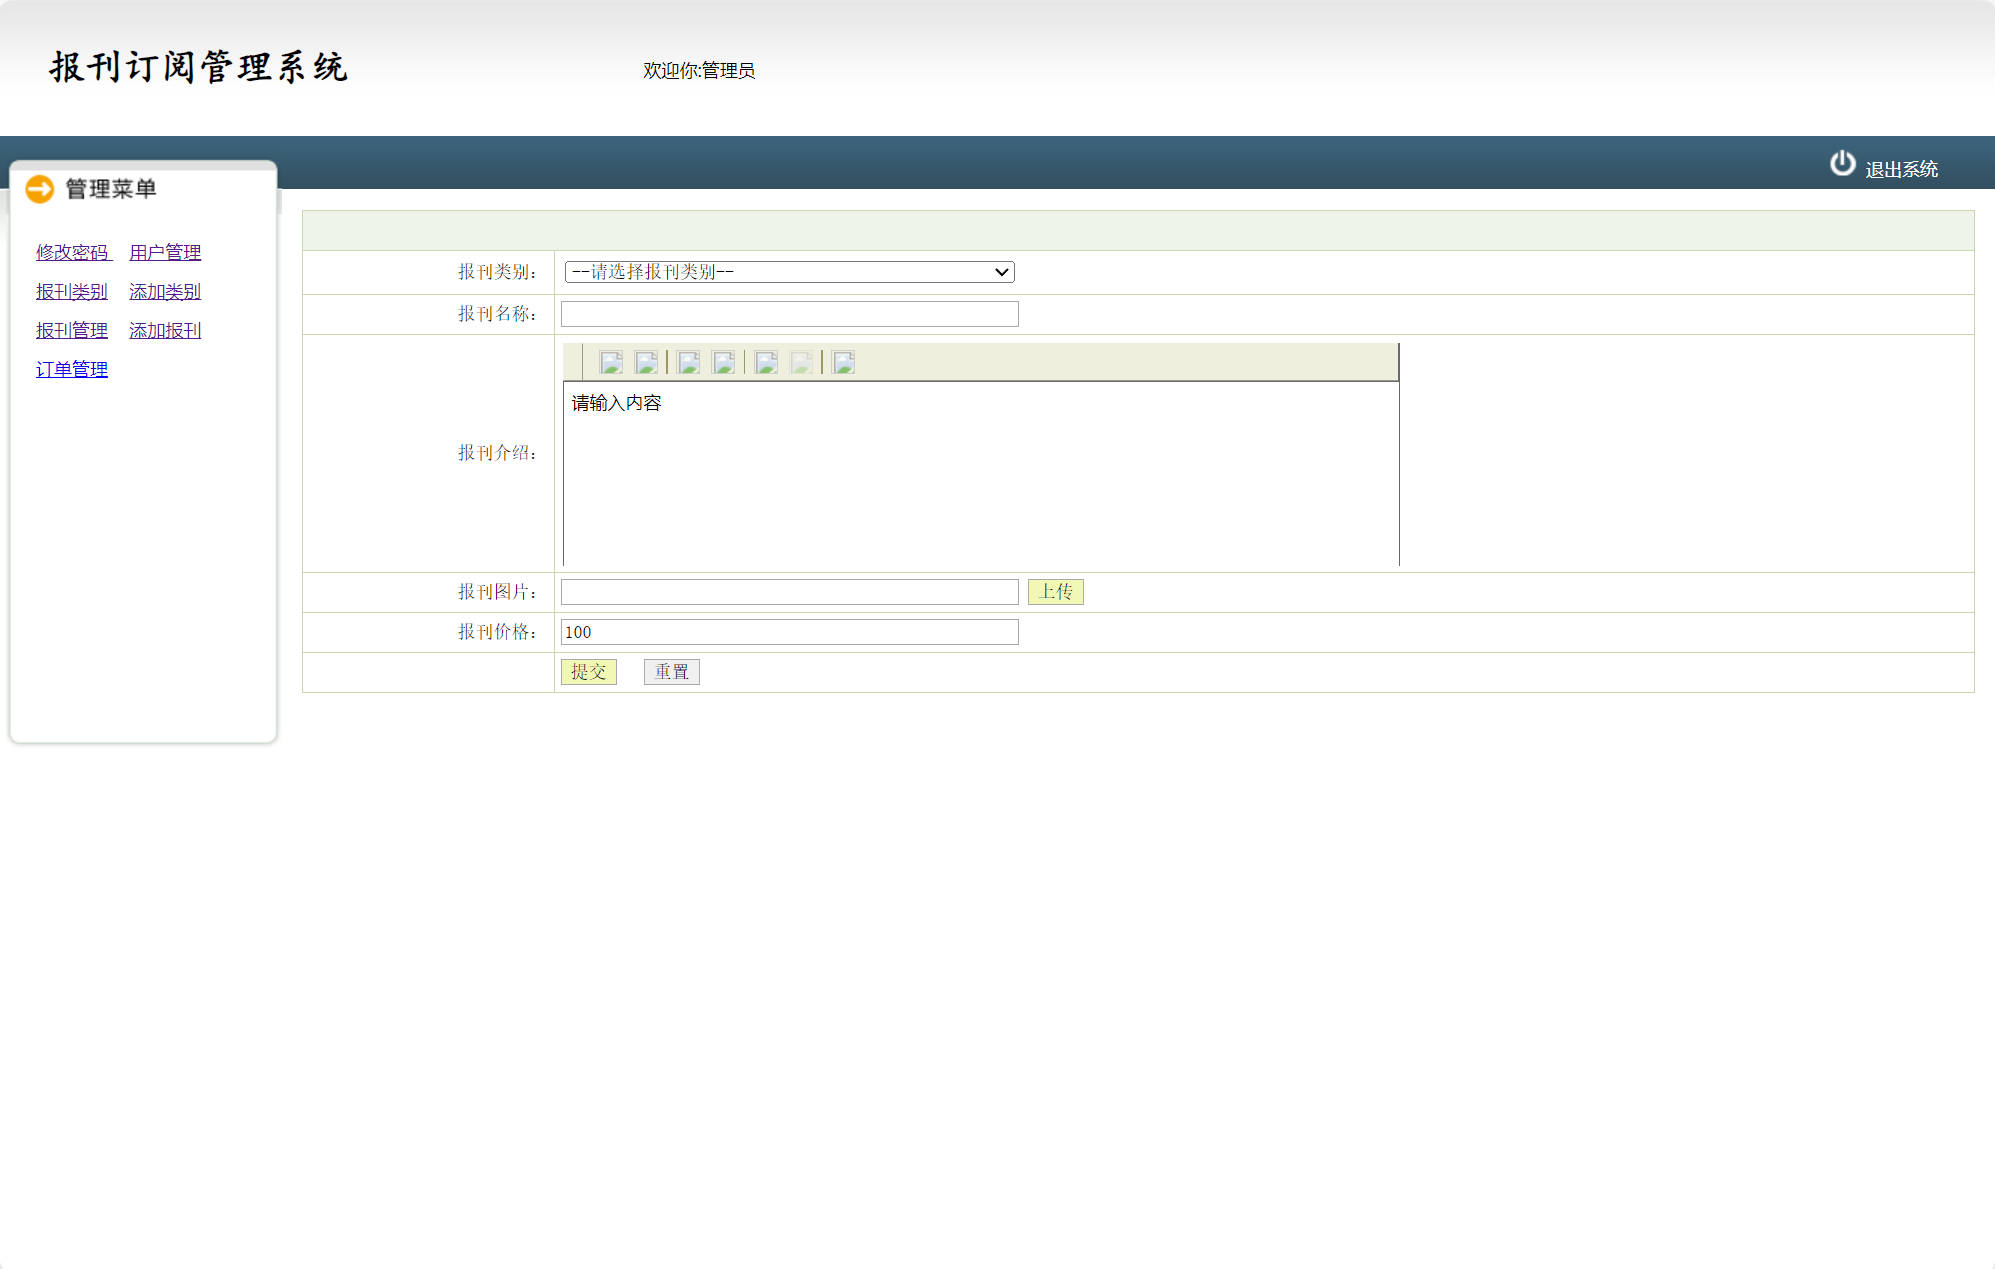Click the 报刊名称 text field
The width and height of the screenshot is (1995, 1269).
tap(789, 314)
